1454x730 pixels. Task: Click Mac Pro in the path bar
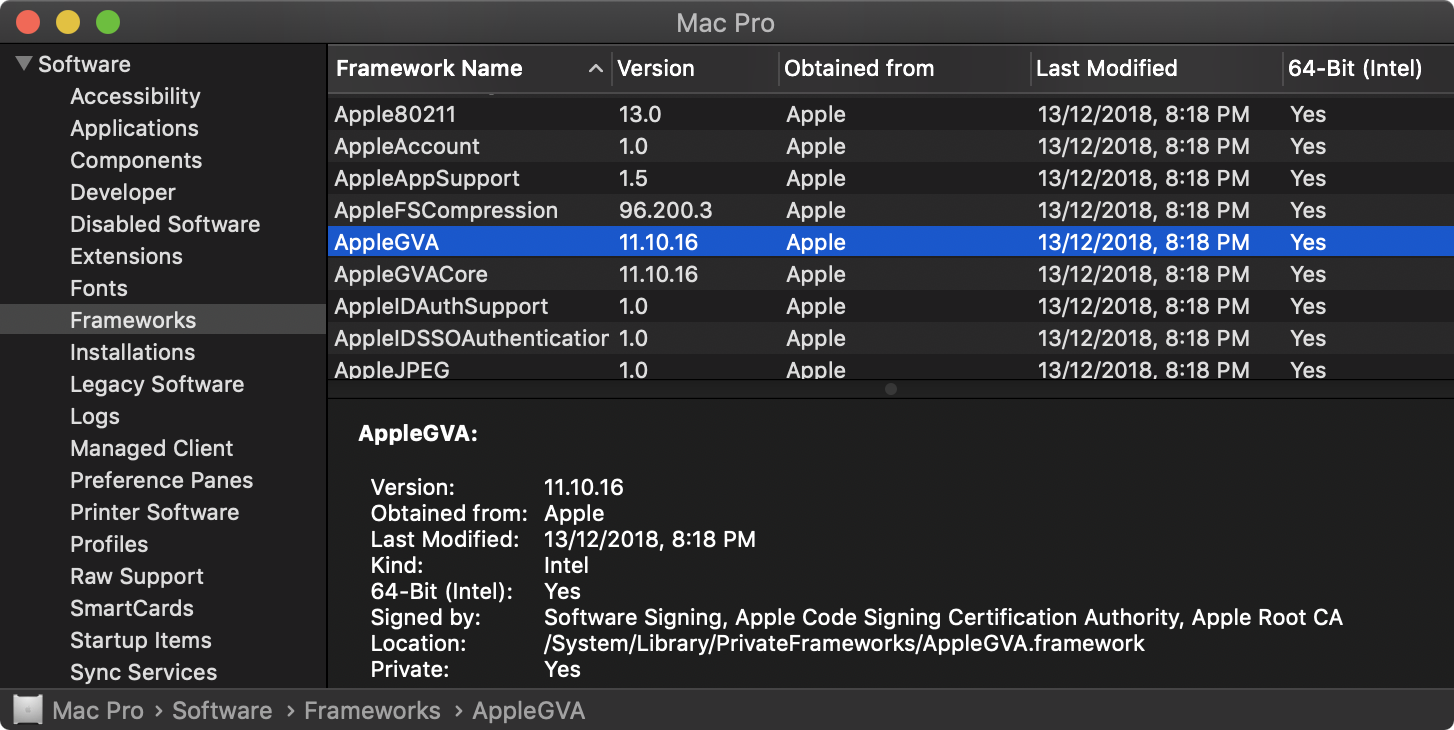point(98,710)
